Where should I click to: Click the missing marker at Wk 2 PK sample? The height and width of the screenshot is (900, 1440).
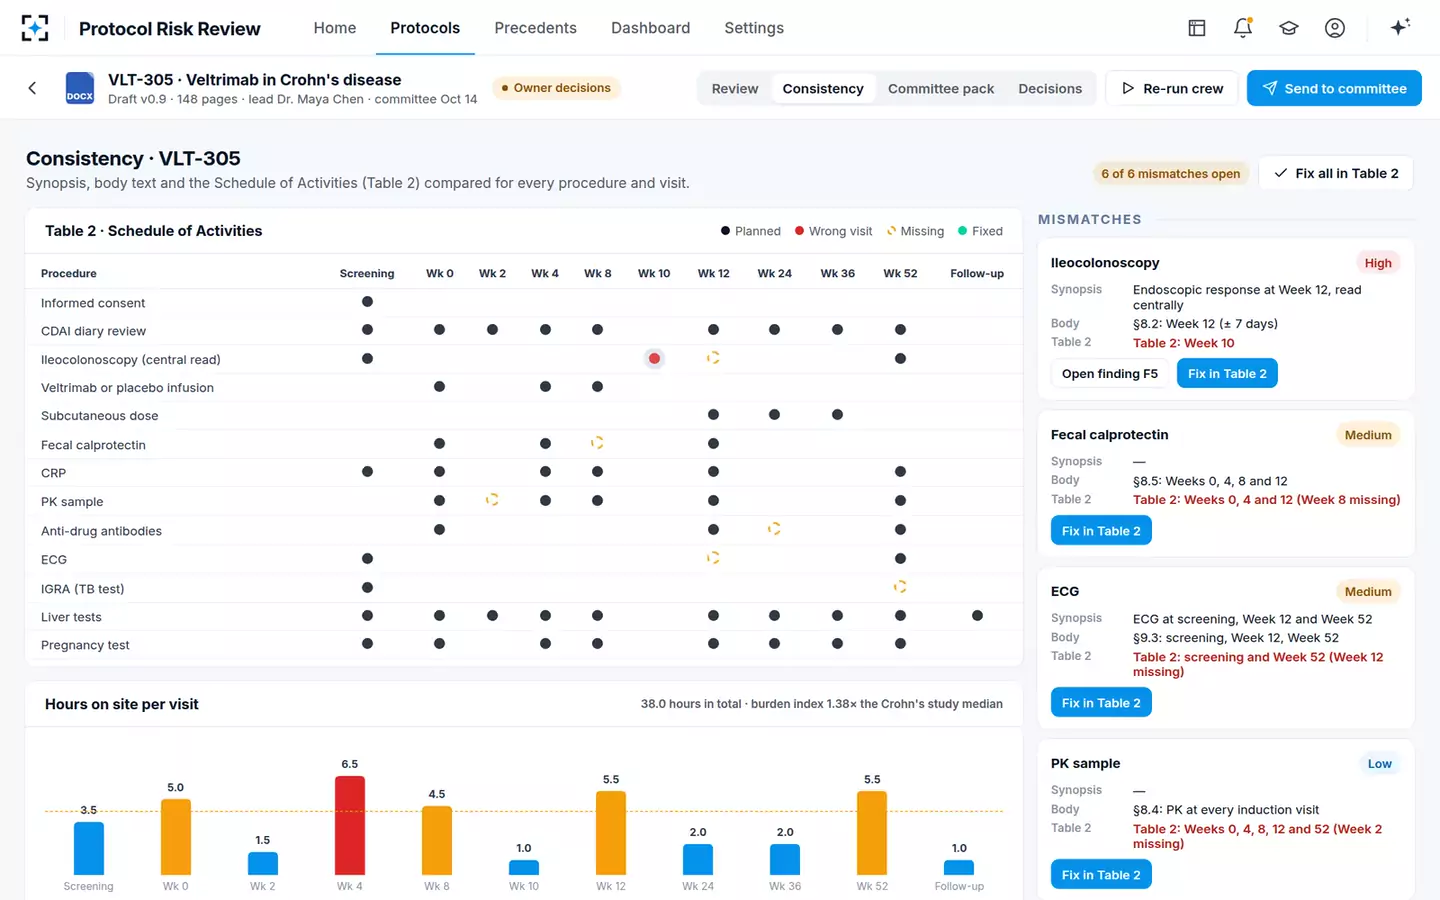click(x=492, y=499)
